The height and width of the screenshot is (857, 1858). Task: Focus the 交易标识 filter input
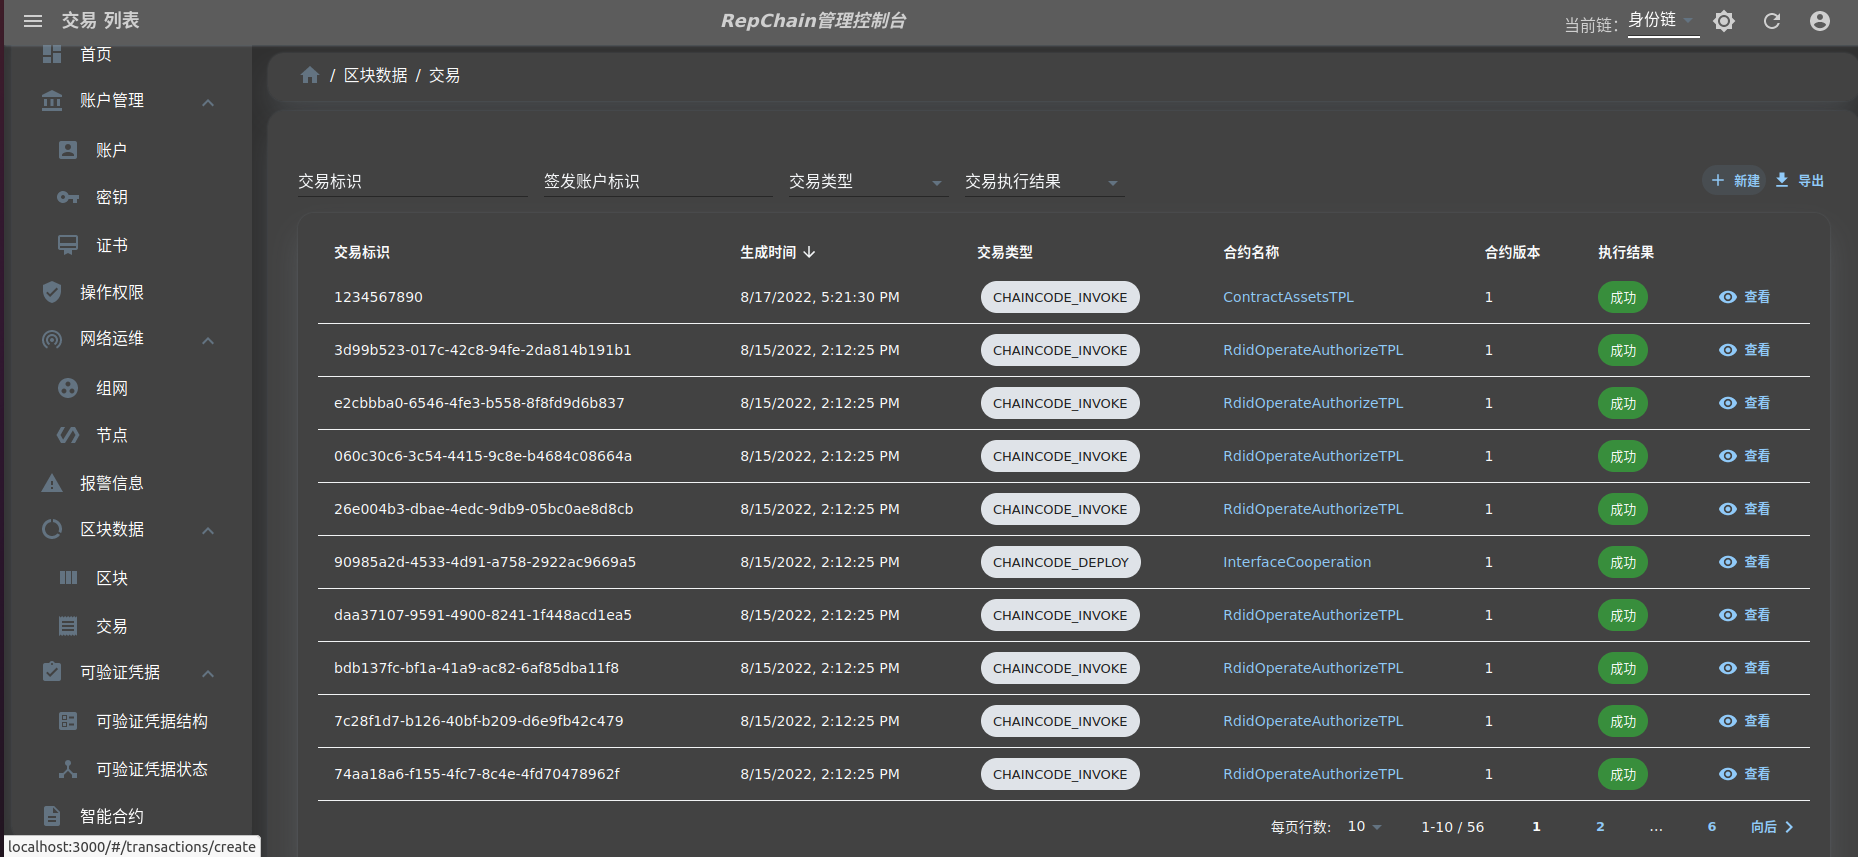click(x=413, y=181)
